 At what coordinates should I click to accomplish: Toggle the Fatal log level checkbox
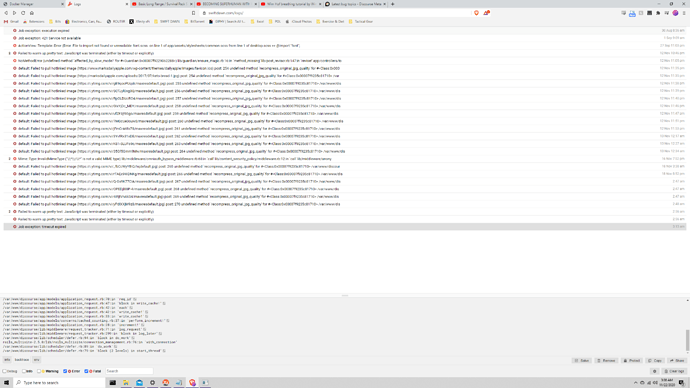point(86,371)
